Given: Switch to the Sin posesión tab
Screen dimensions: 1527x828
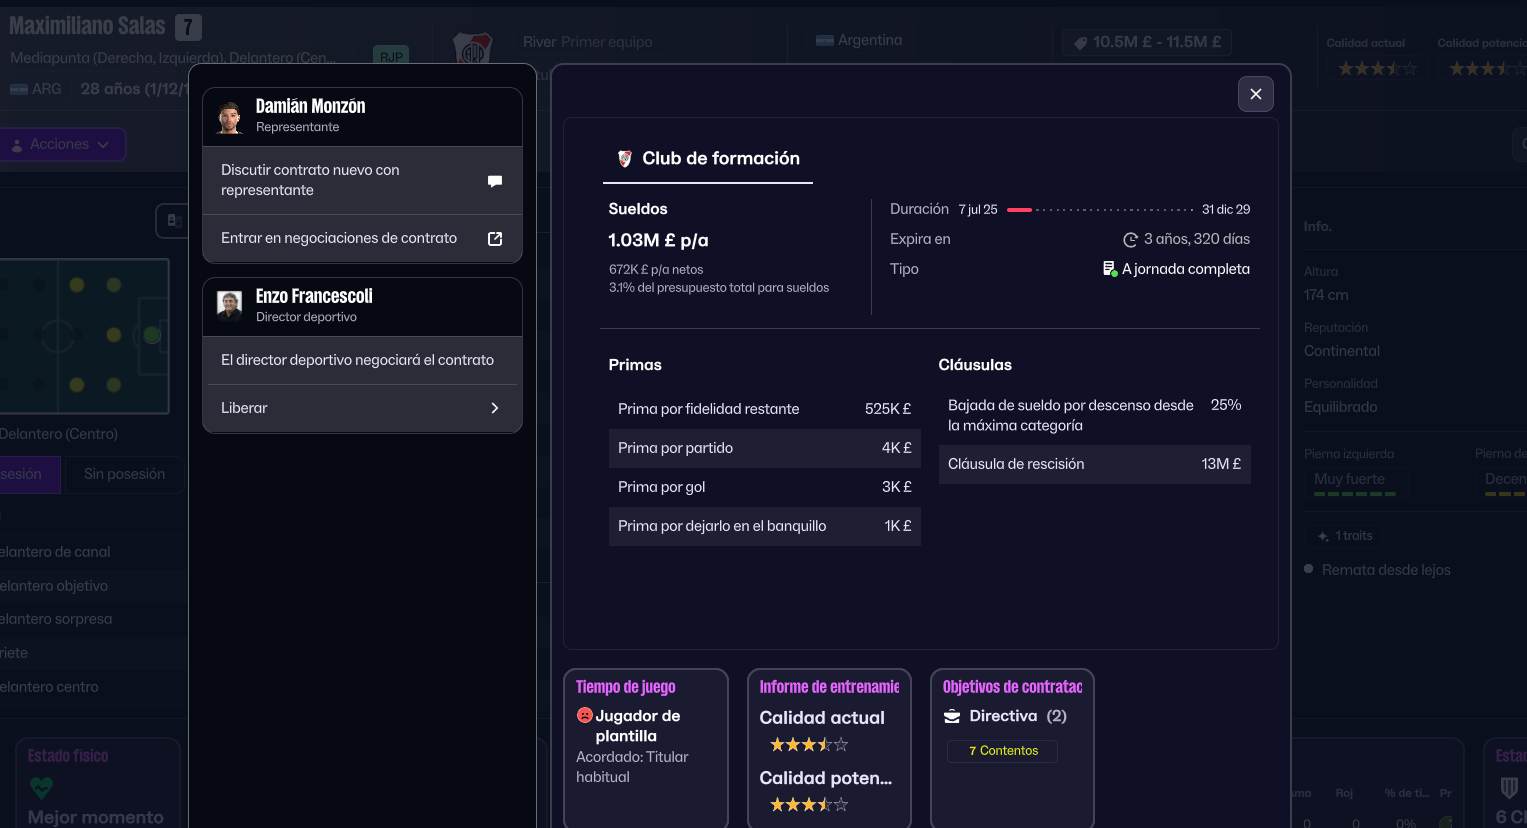Looking at the screenshot, I should tap(124, 474).
